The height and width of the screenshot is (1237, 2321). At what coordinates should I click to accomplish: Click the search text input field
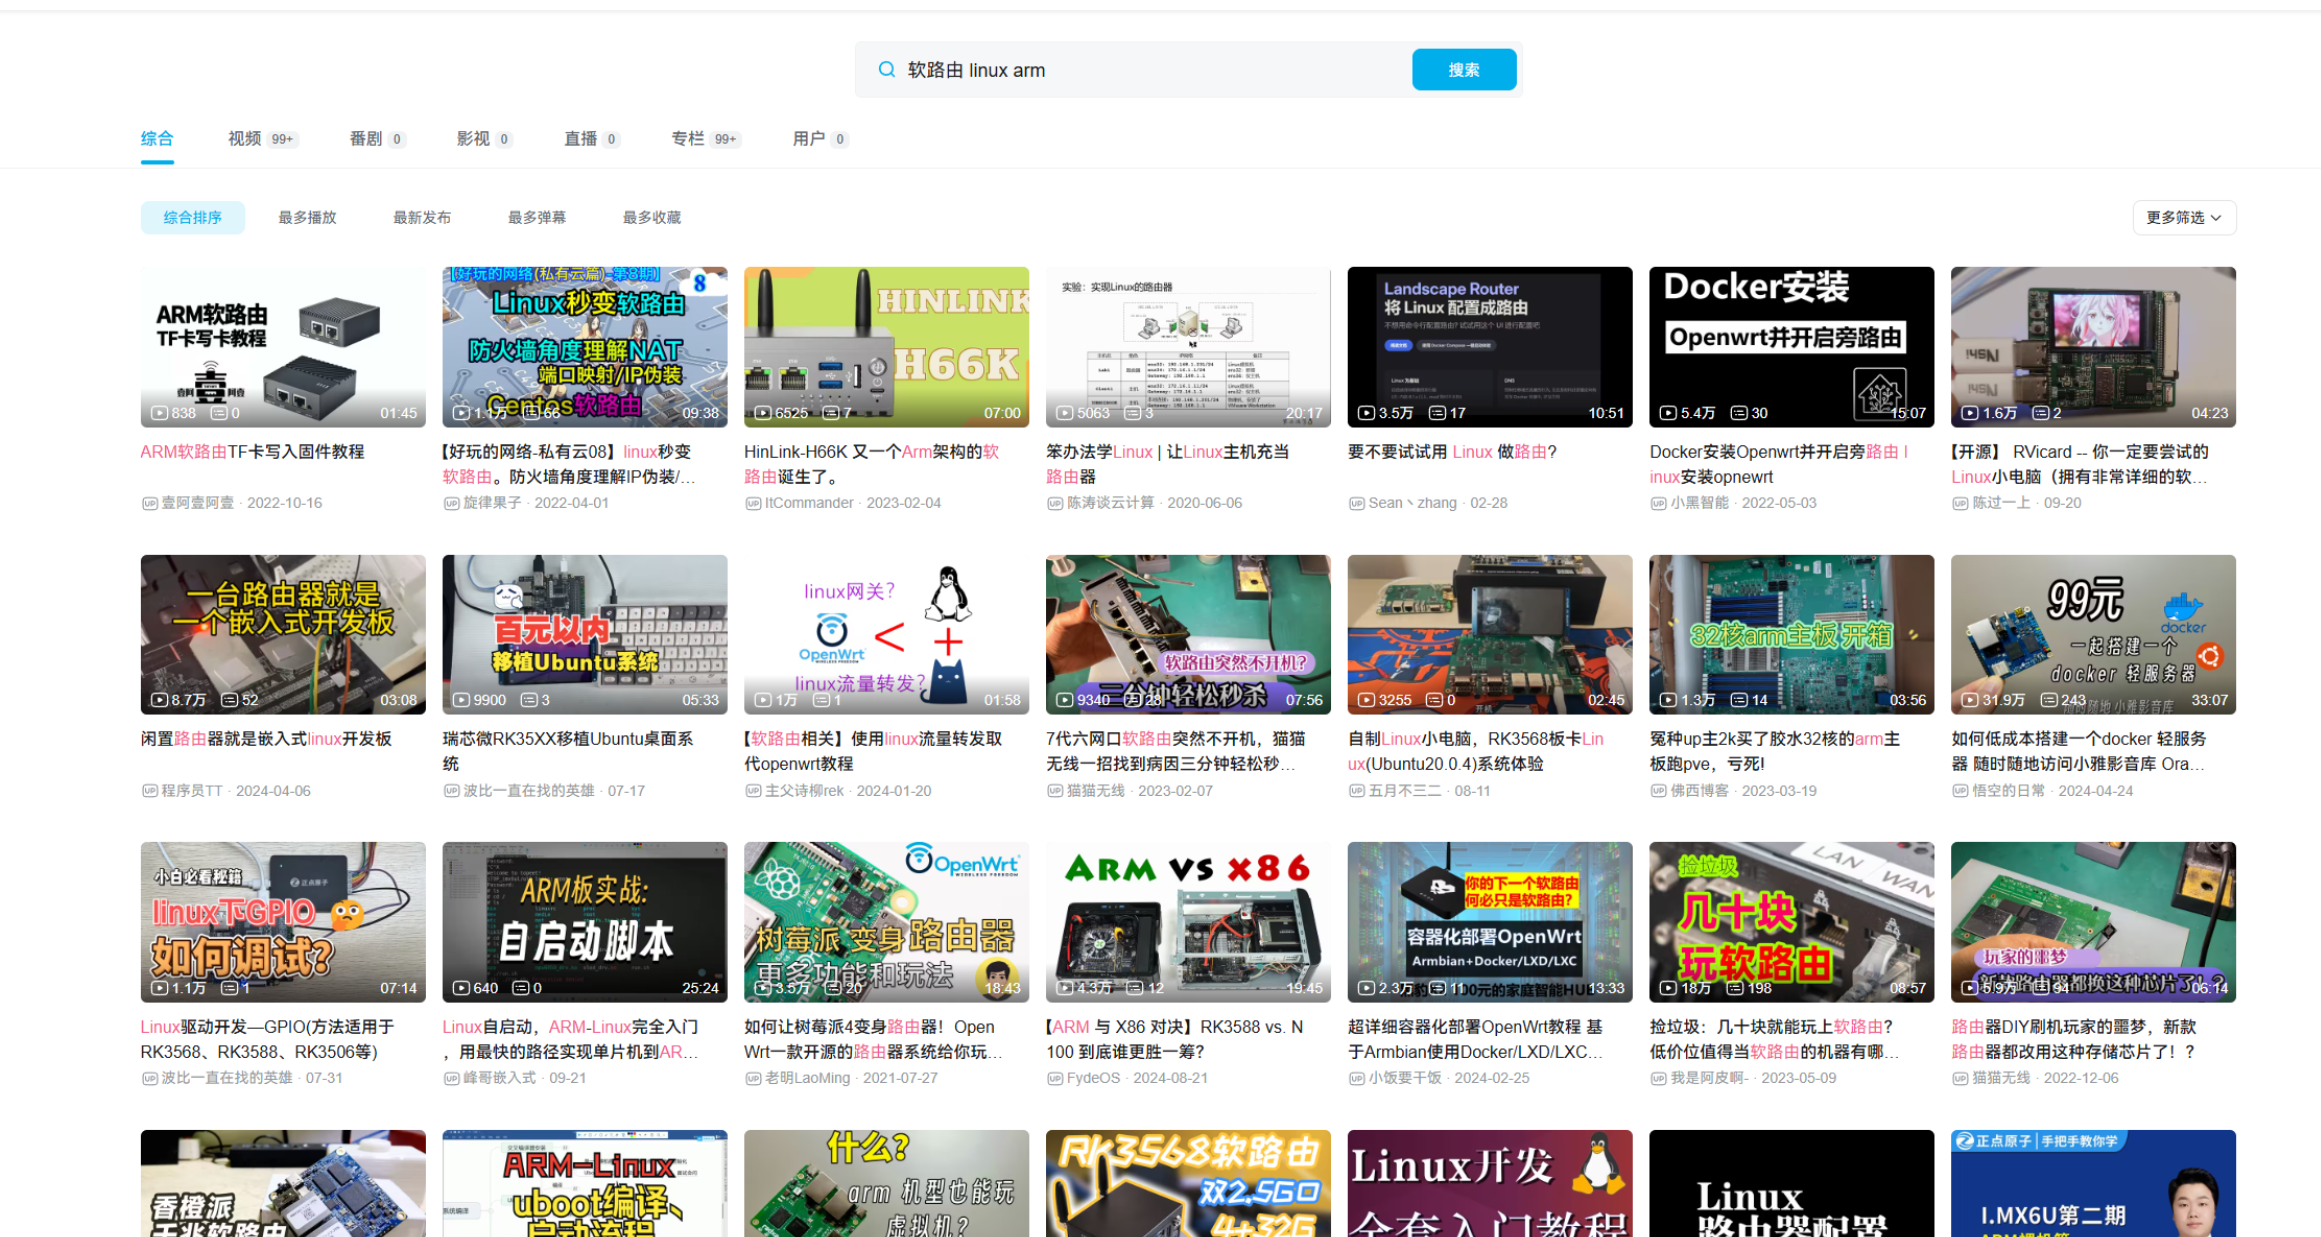point(1150,70)
